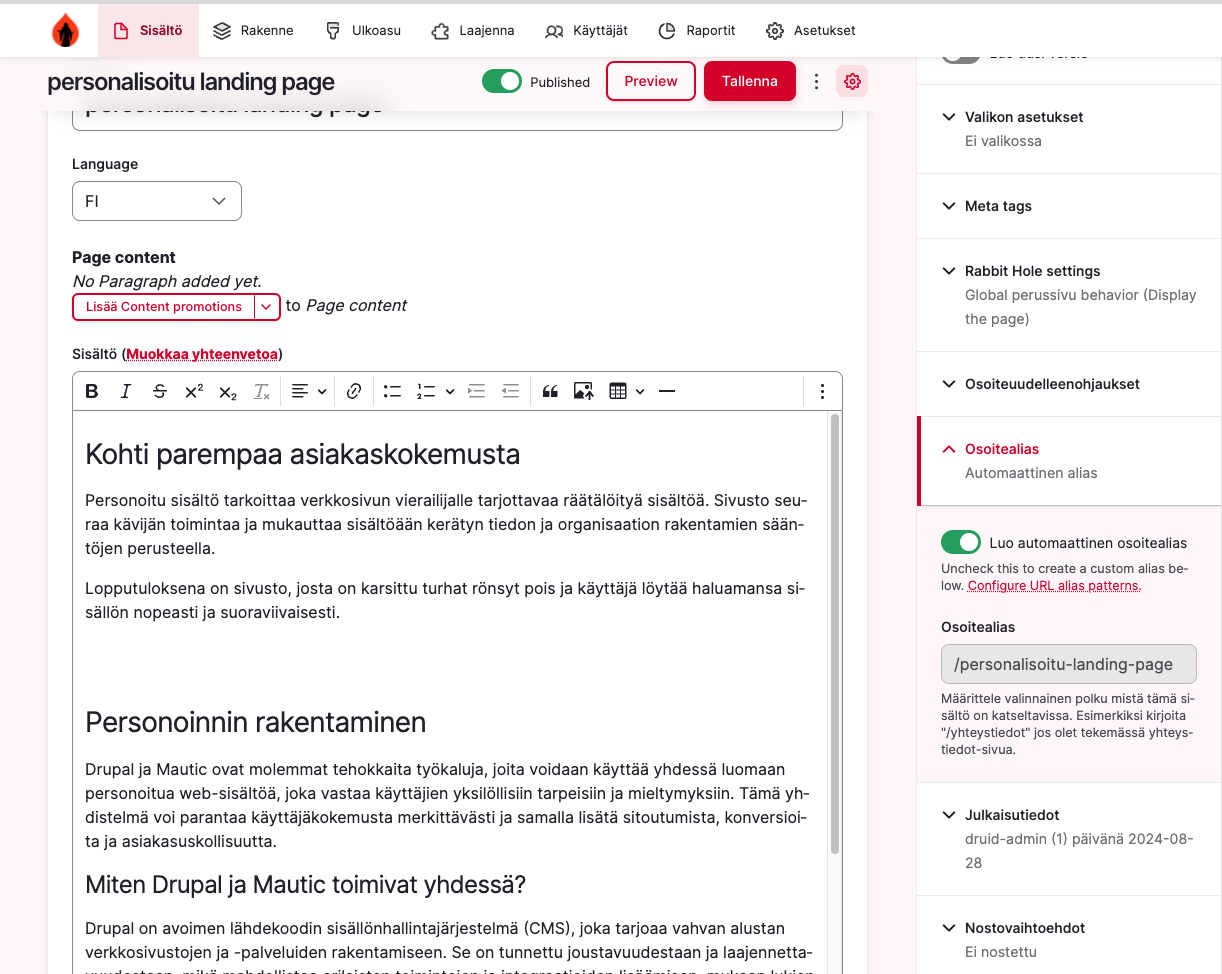This screenshot has width=1222, height=974.
Task: Apply italic formatting
Action: pyautogui.click(x=126, y=391)
